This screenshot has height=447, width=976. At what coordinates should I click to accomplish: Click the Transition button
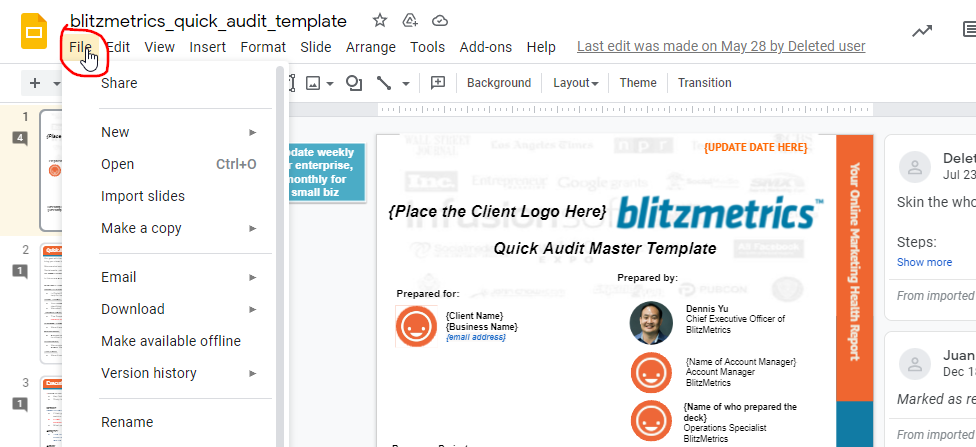coord(705,83)
